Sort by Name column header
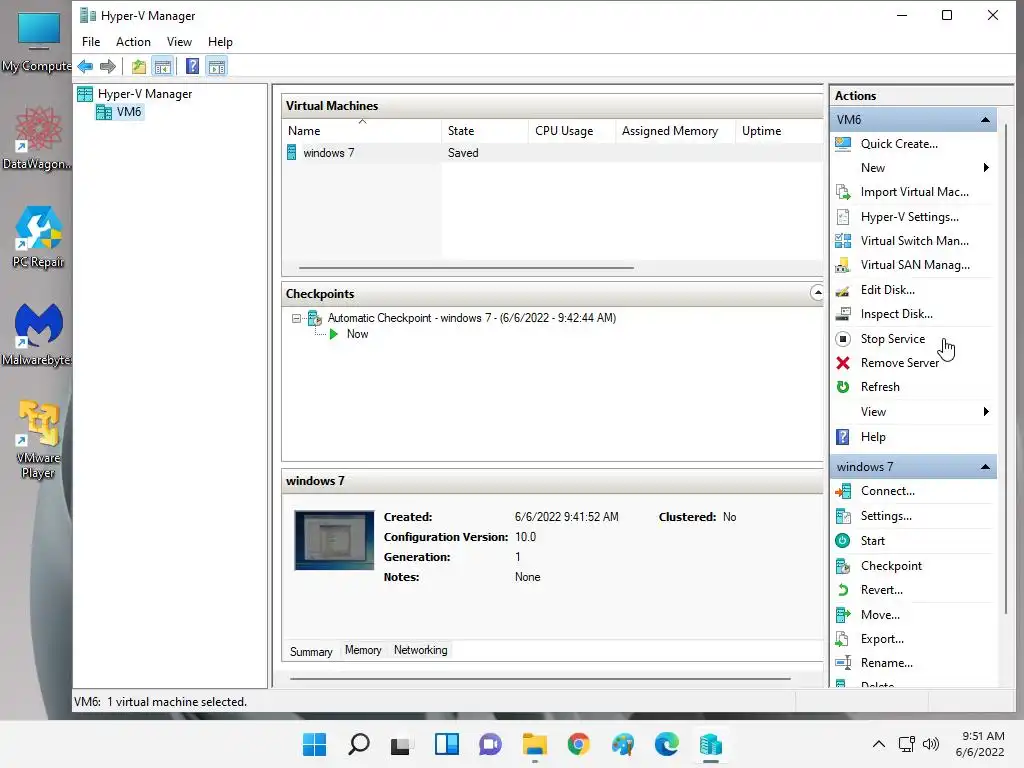Screen dimensions: 1024x768 362,131
